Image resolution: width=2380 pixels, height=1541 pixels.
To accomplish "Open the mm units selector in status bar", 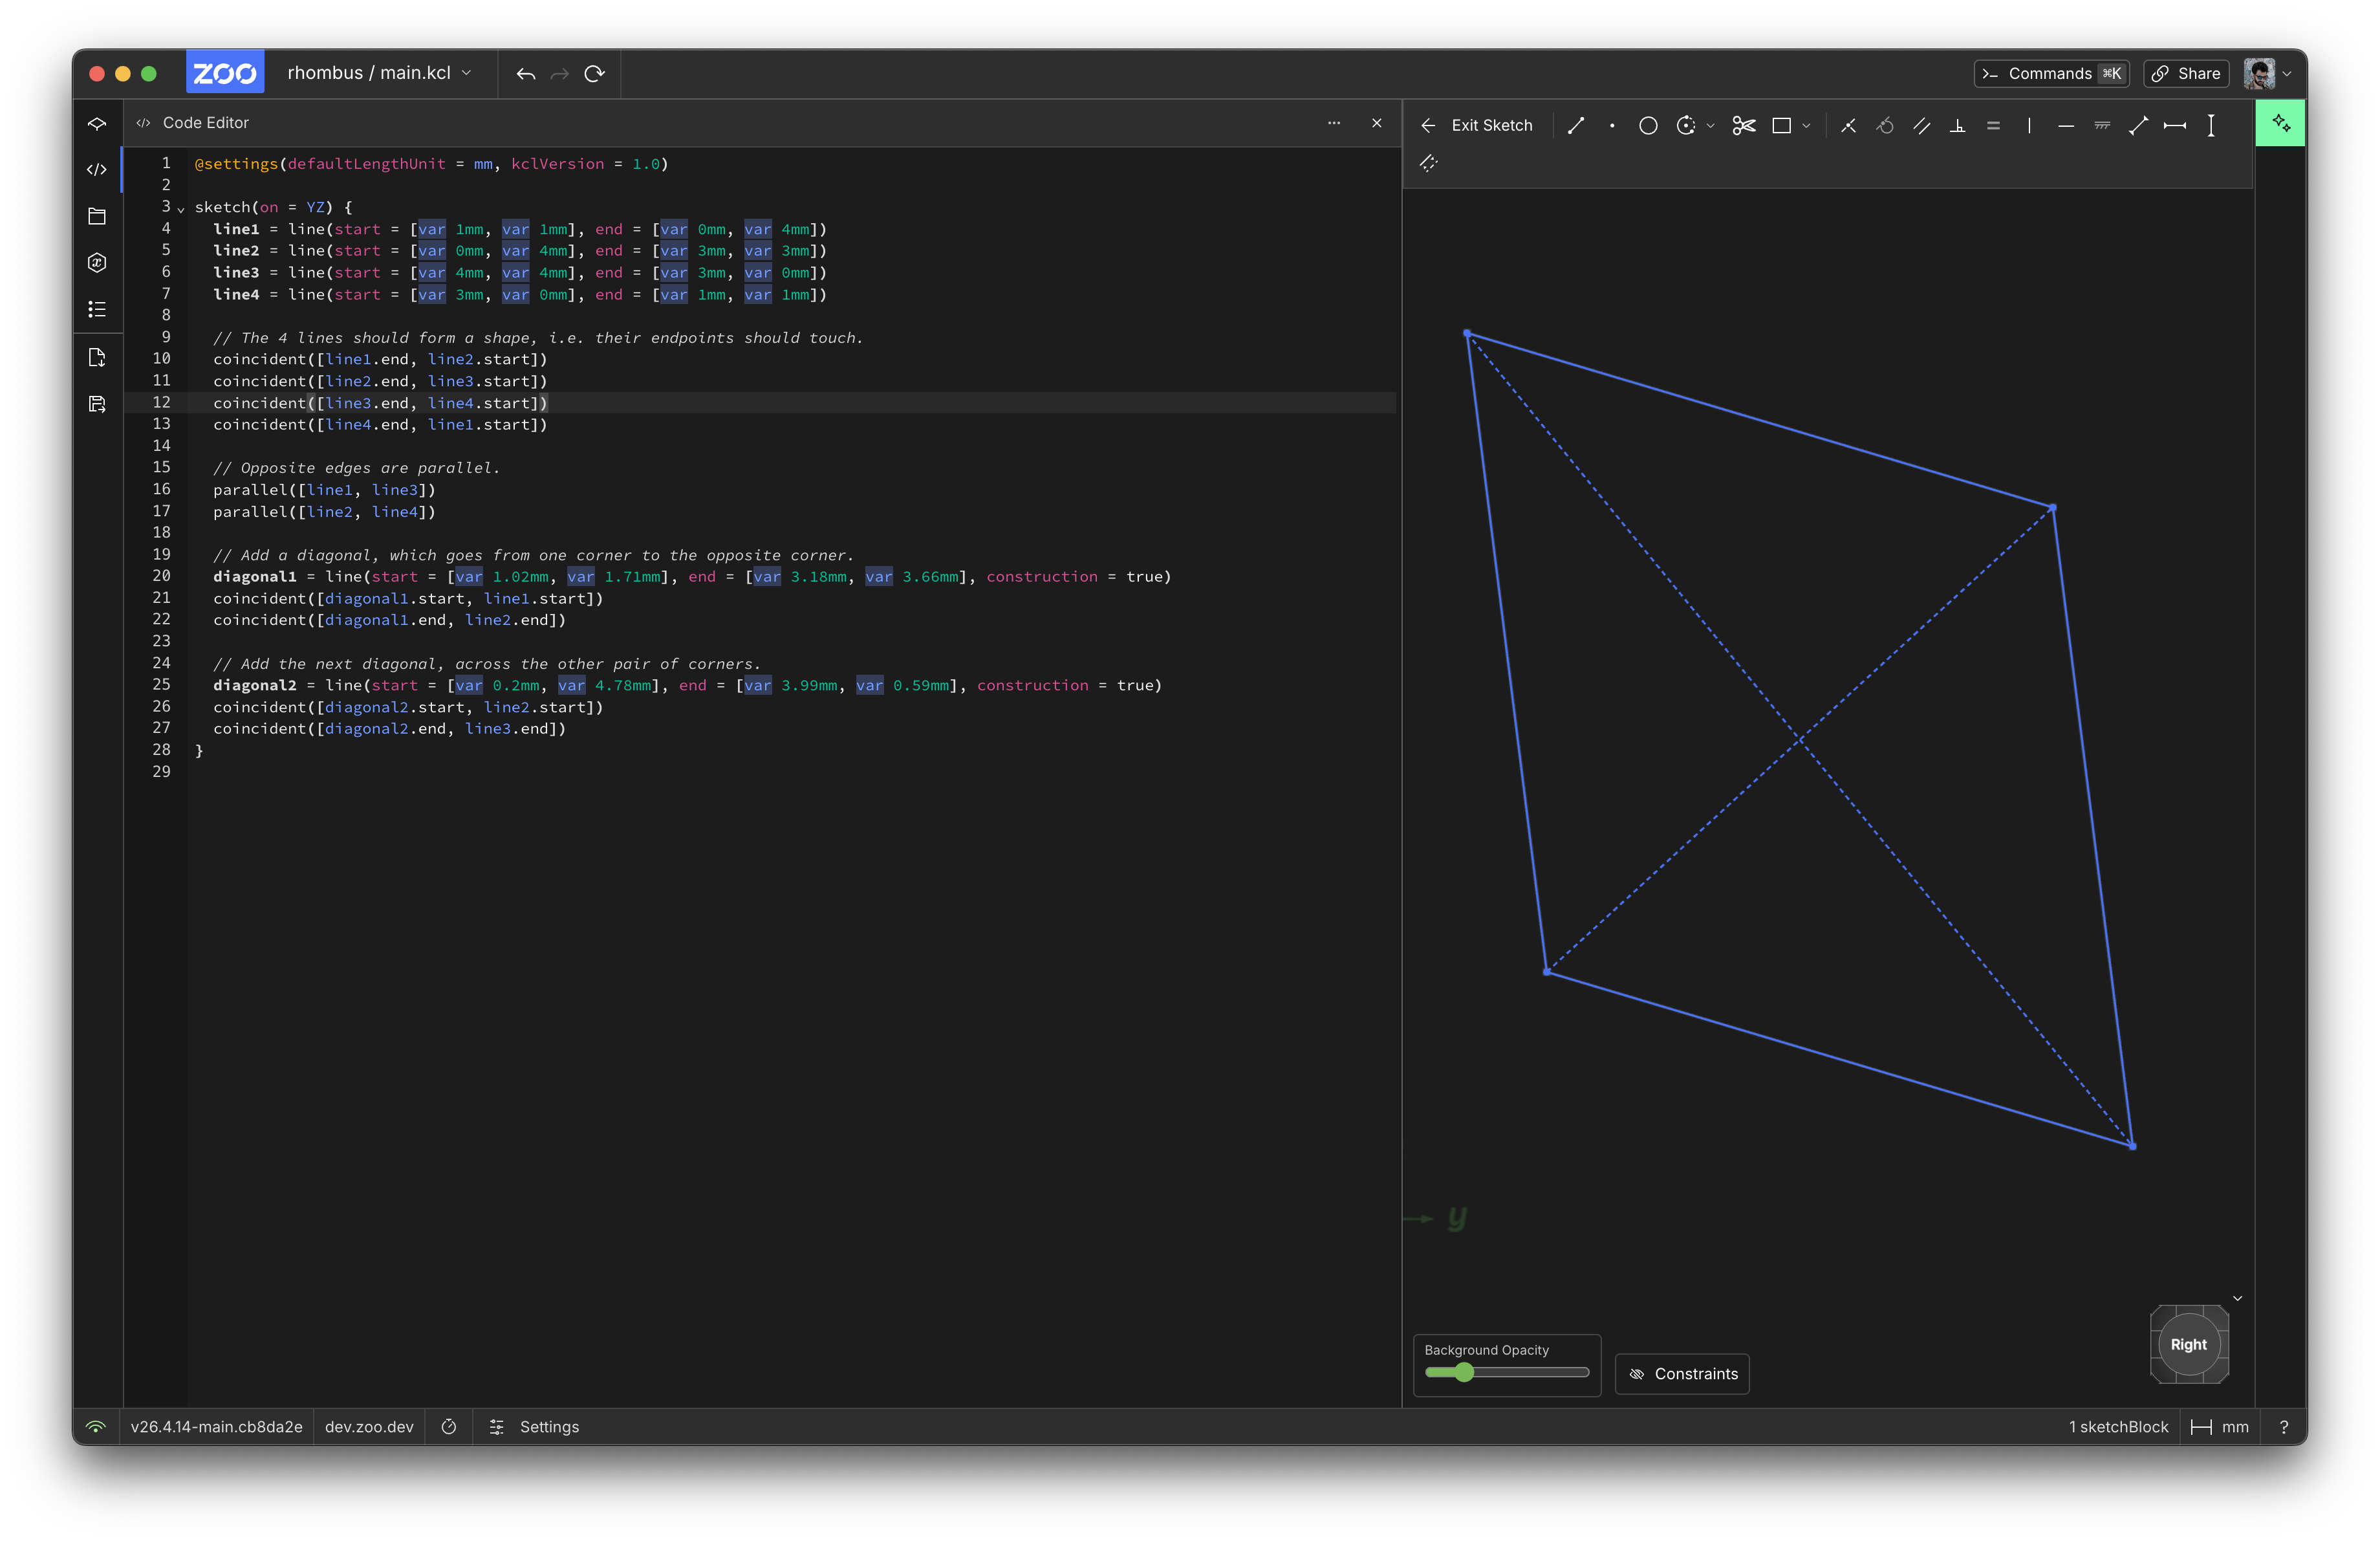I will pyautogui.click(x=2219, y=1426).
